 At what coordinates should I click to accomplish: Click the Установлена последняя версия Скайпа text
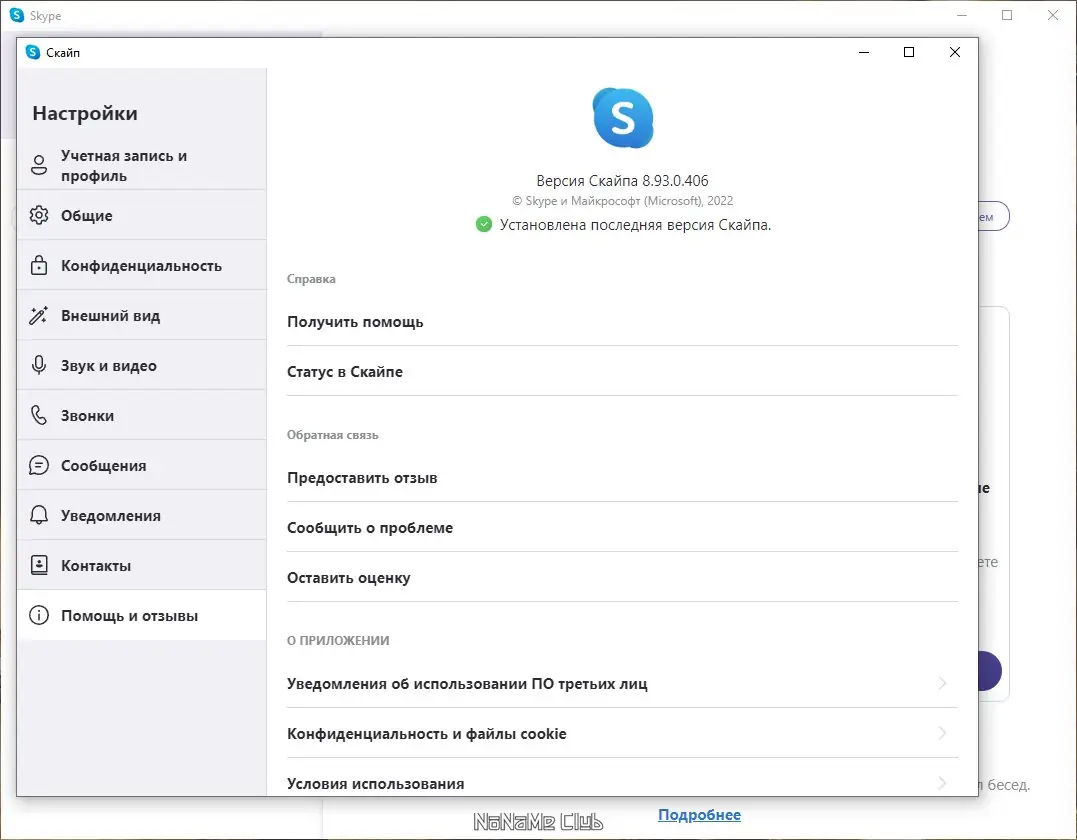(x=635, y=225)
